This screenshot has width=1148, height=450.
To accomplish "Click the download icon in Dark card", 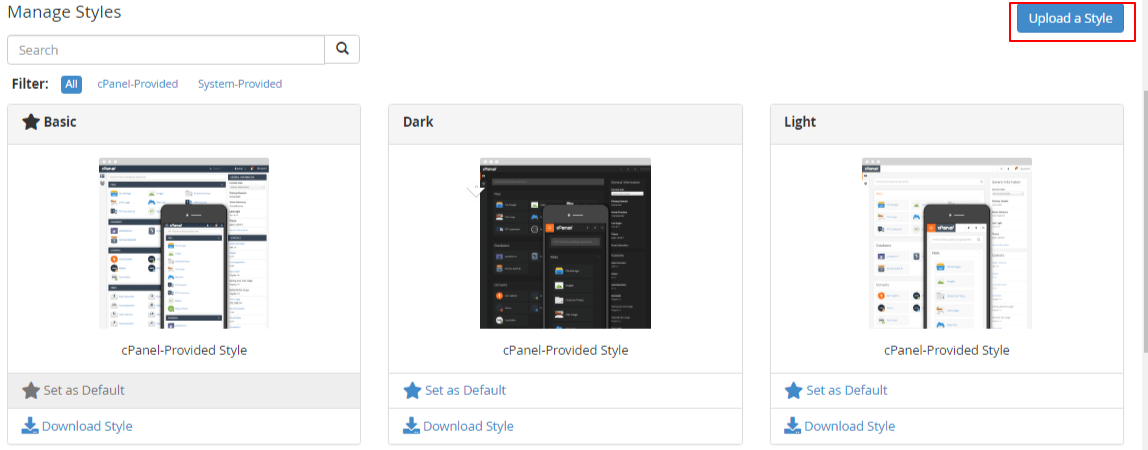I will point(412,426).
